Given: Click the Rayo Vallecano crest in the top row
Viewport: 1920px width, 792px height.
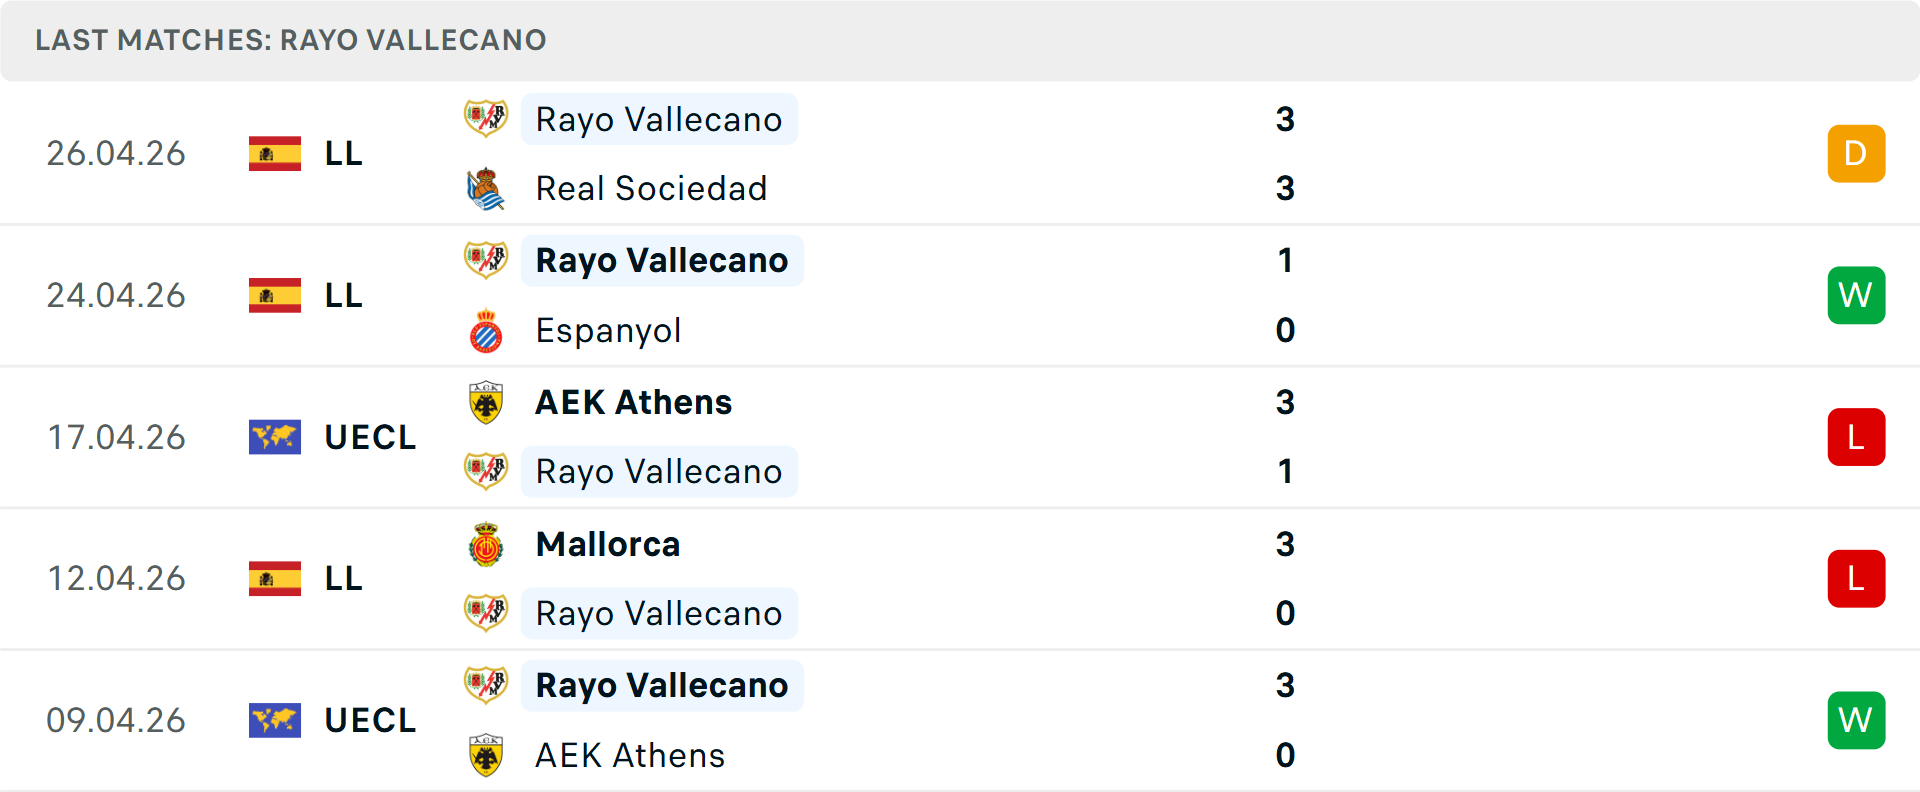Looking at the screenshot, I should [486, 118].
